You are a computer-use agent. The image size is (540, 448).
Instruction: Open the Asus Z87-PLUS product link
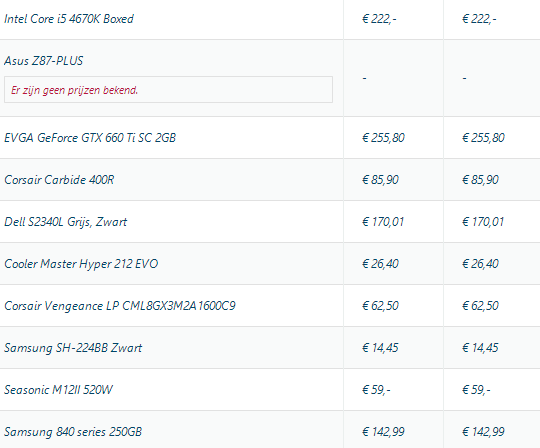(x=43, y=61)
